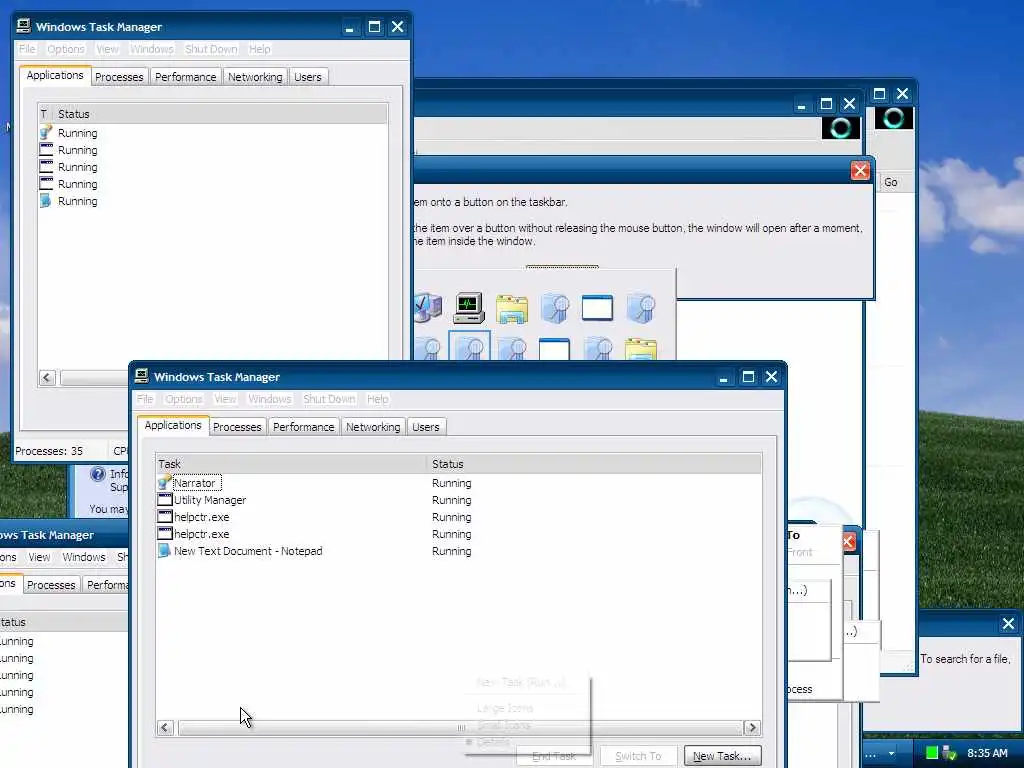Switch to Users tab in front Task Manager

426,426
